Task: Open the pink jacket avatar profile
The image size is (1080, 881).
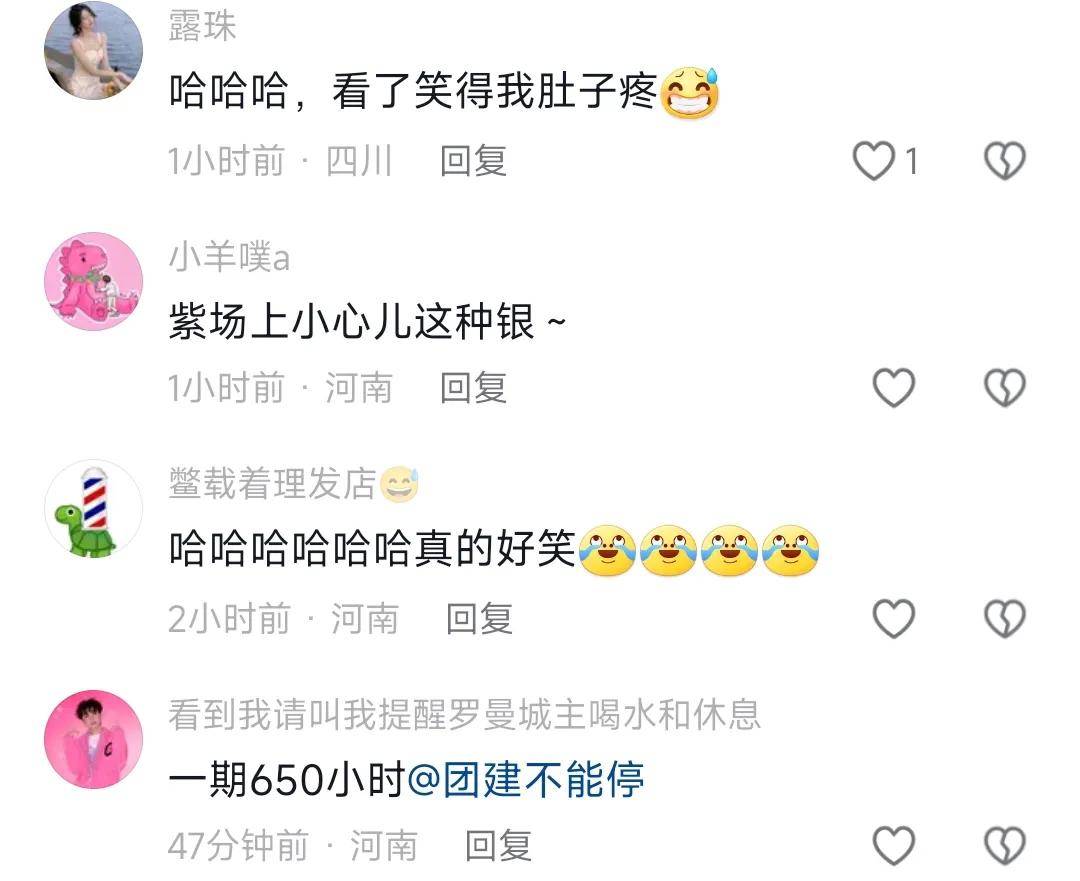Action: pos(94,739)
